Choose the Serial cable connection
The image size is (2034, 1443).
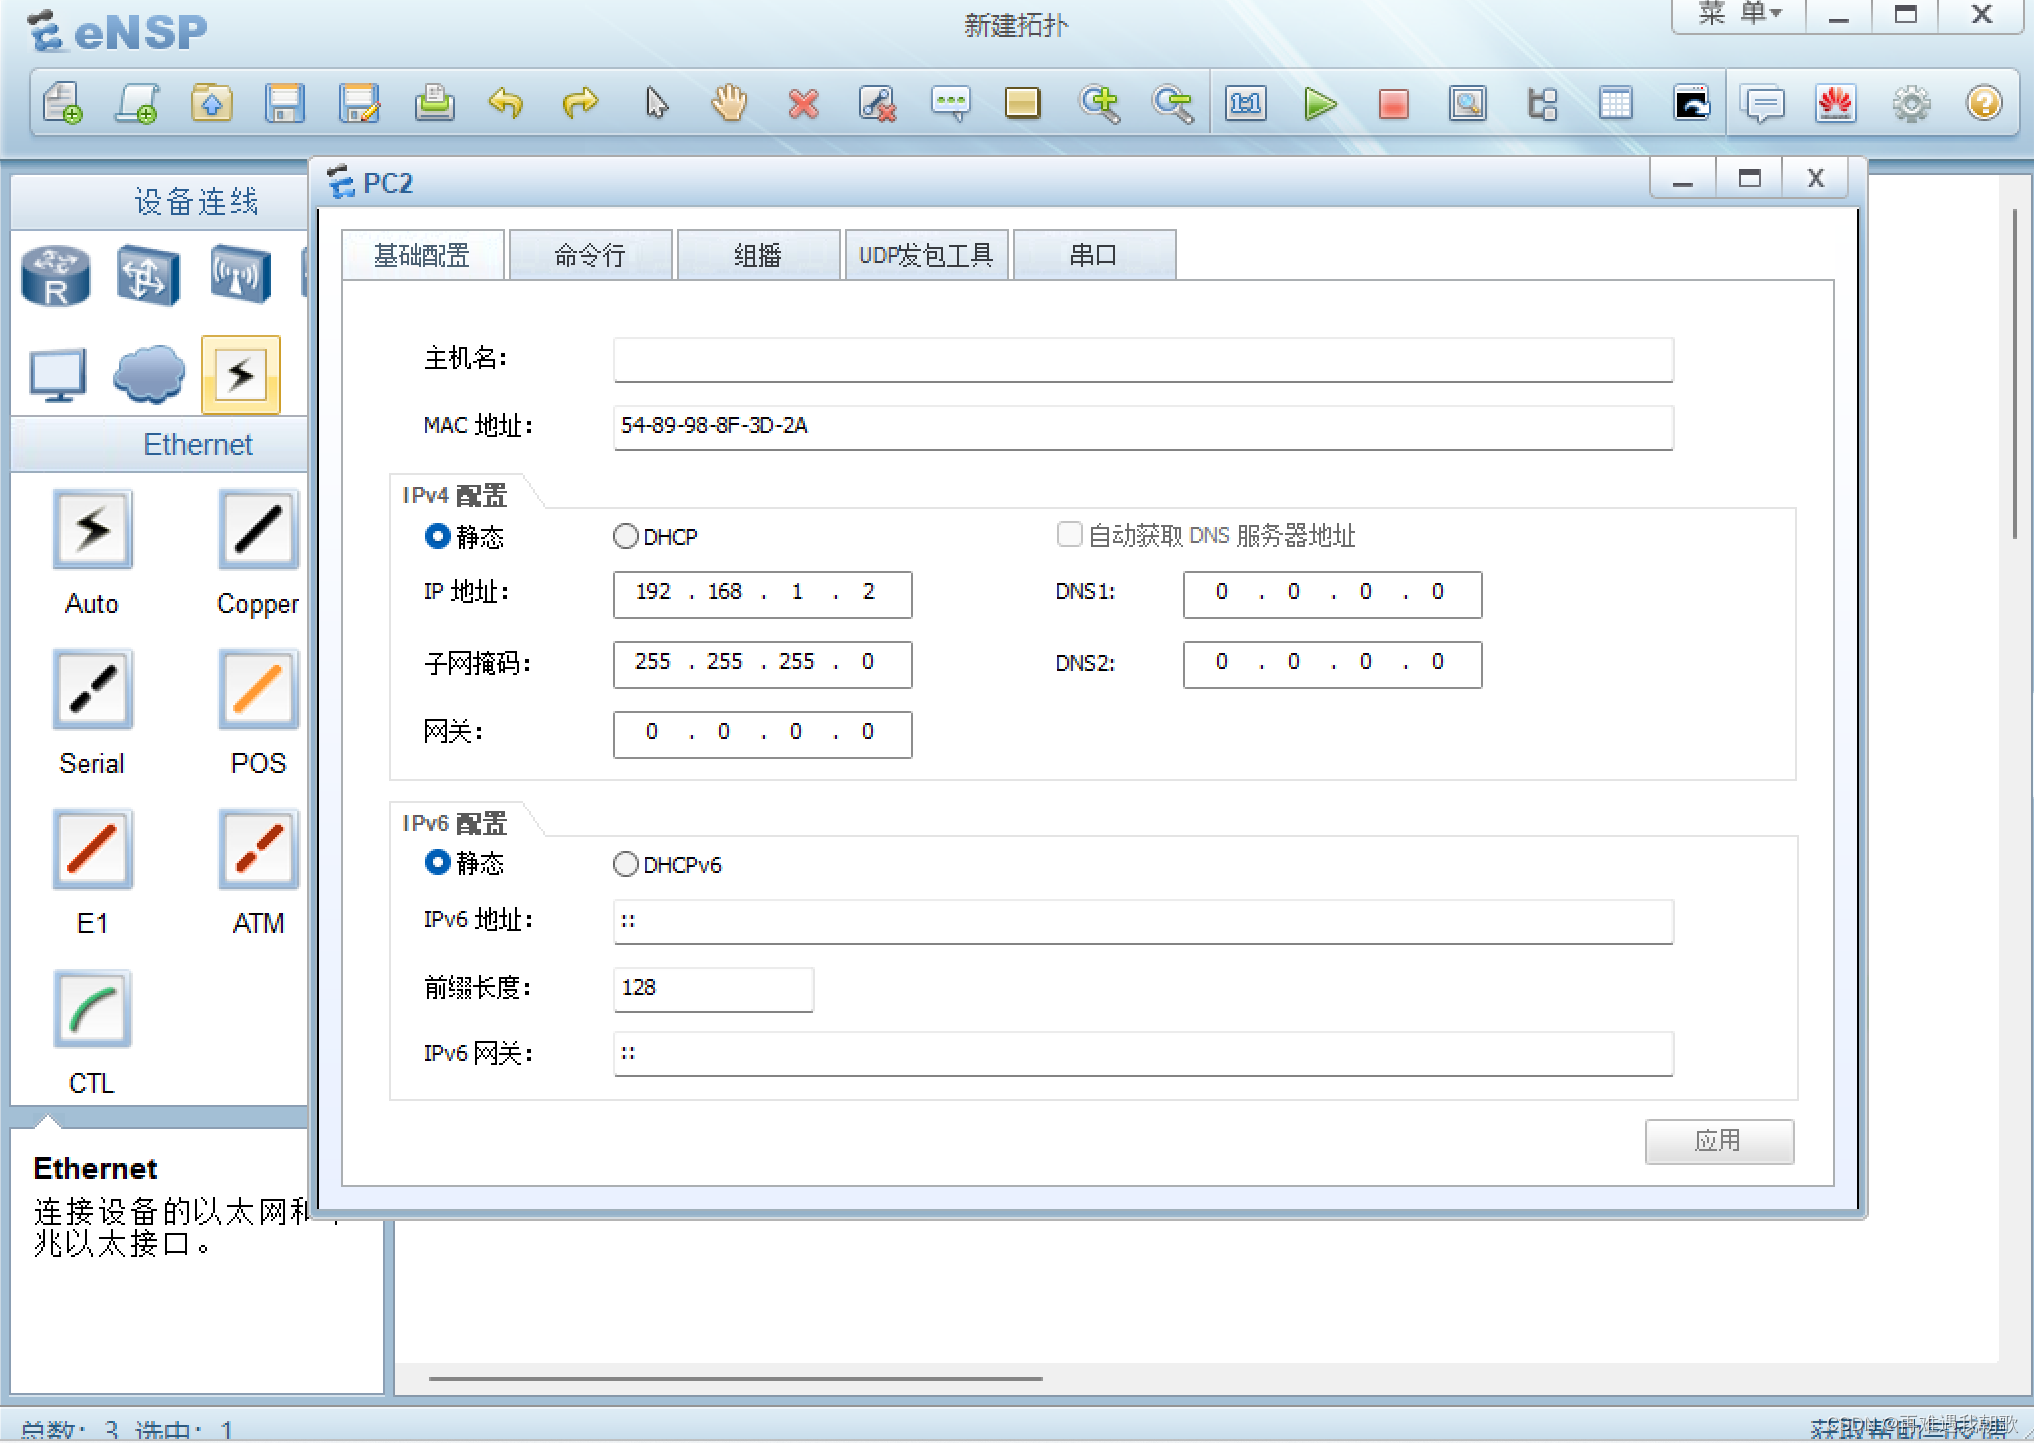click(x=92, y=690)
